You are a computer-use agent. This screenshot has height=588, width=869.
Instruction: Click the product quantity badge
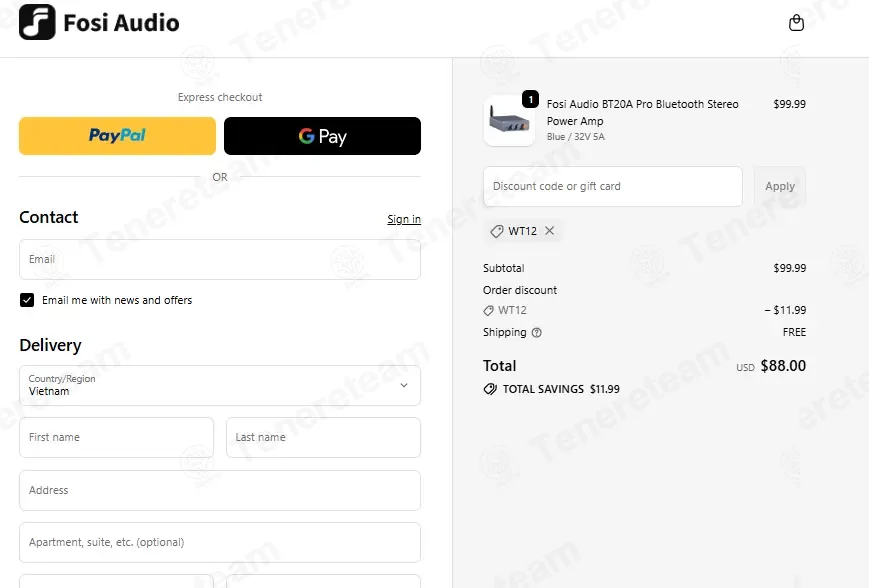pyautogui.click(x=530, y=99)
